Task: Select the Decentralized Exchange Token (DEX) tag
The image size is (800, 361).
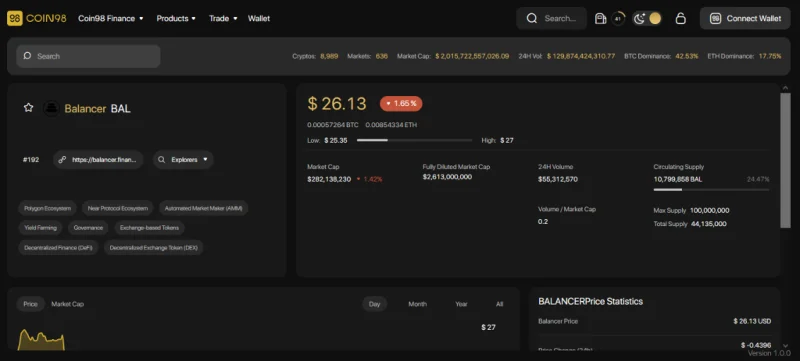Action: point(154,248)
